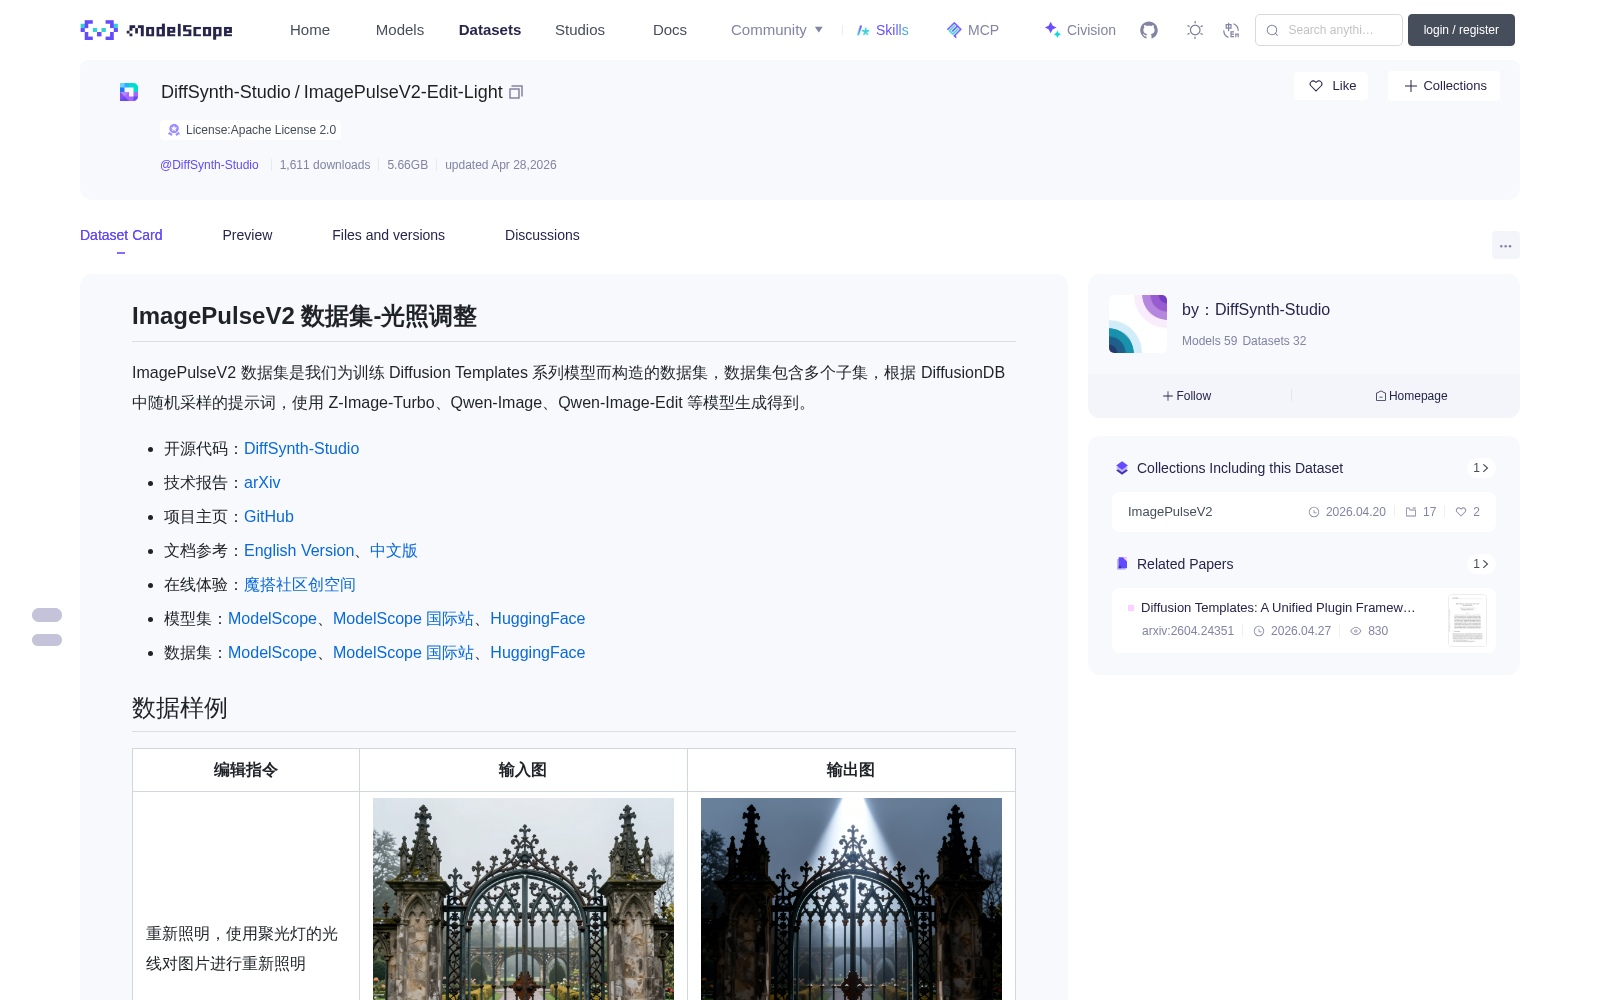Open ModelScope link in 数据集 row

(x=272, y=653)
